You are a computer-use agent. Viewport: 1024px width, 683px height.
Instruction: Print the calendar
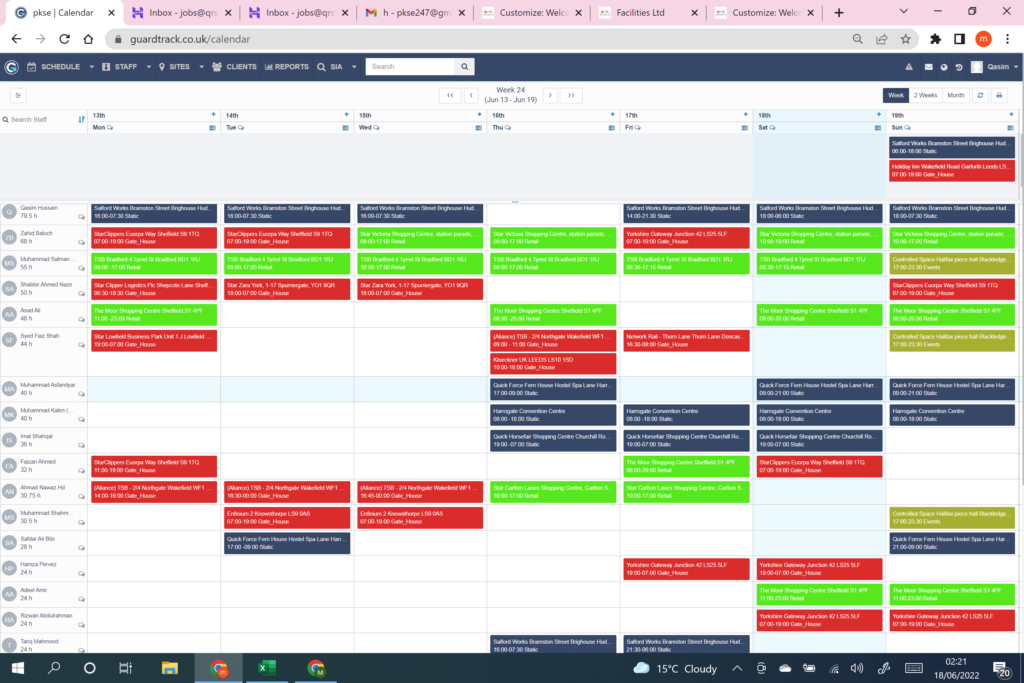coord(999,95)
